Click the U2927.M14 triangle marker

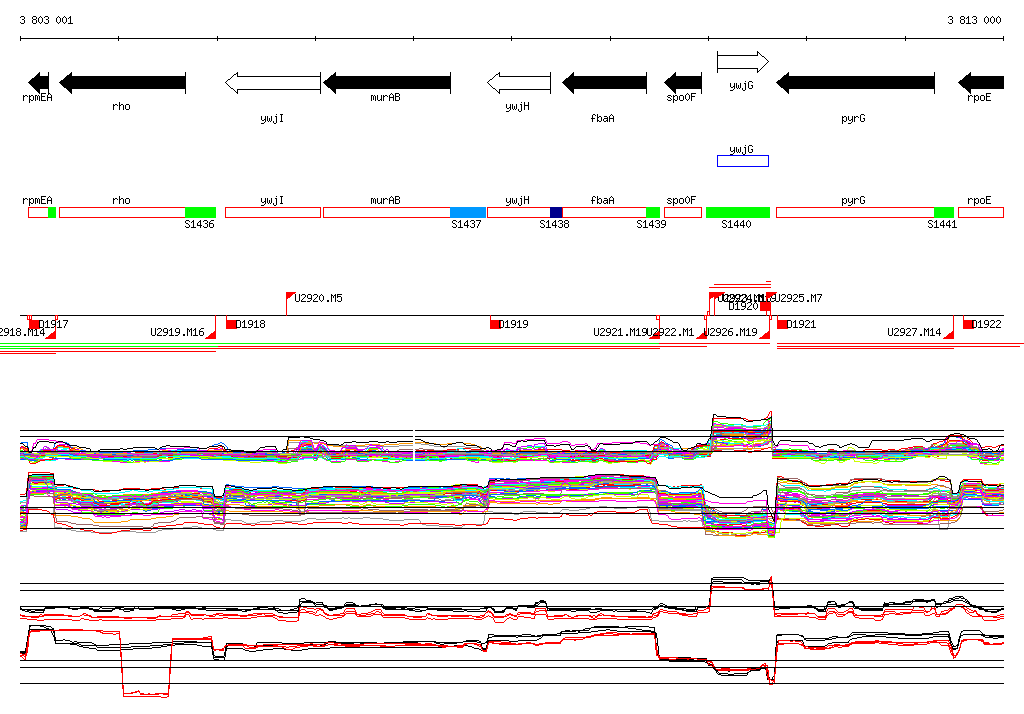(949, 334)
